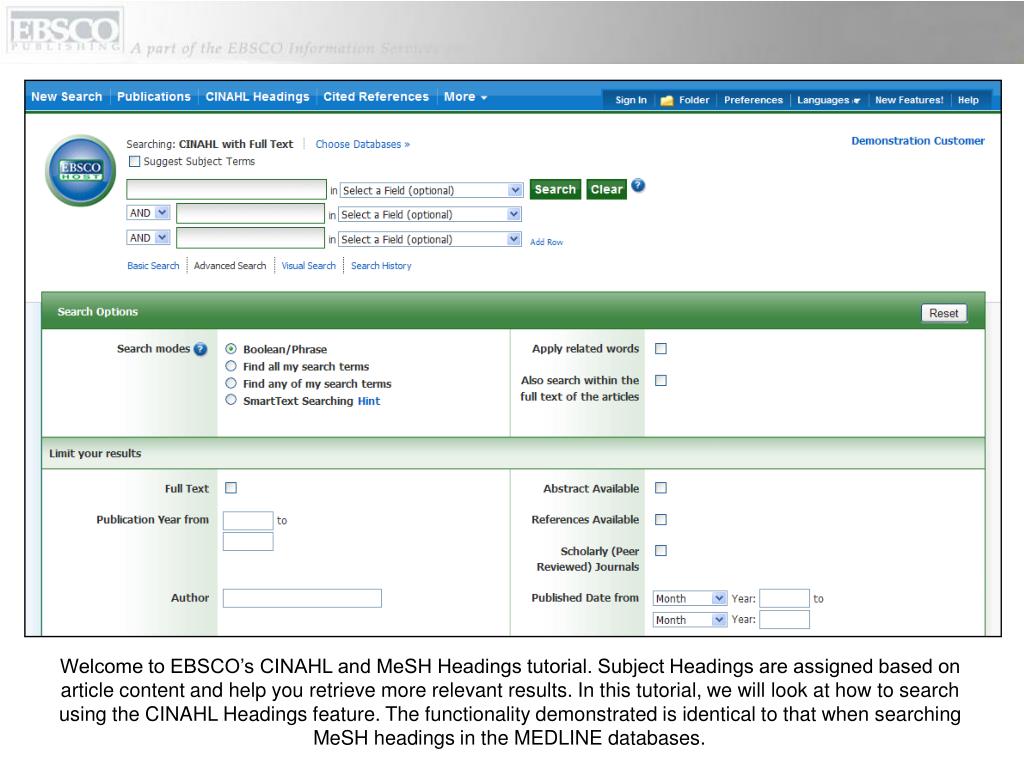Open CINAHL Headings

(x=257, y=97)
